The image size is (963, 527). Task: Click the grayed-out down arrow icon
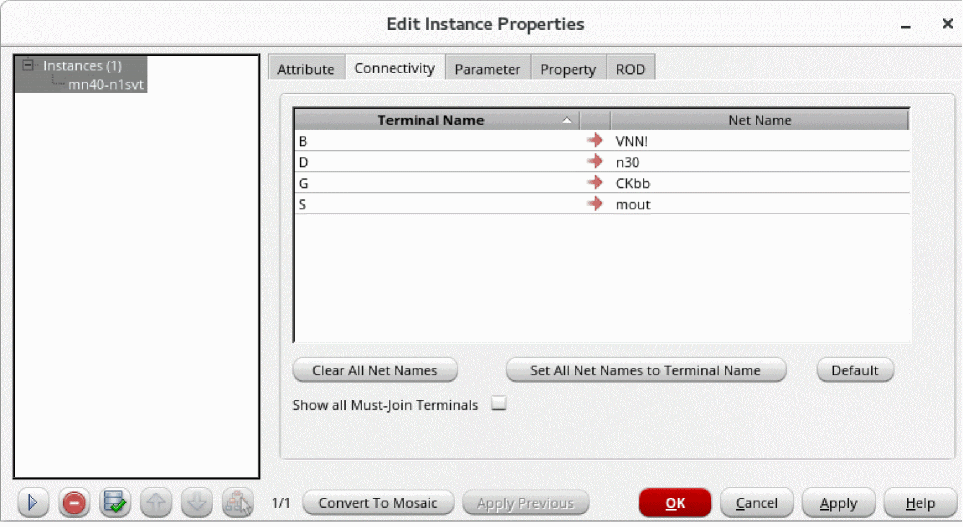pos(197,503)
